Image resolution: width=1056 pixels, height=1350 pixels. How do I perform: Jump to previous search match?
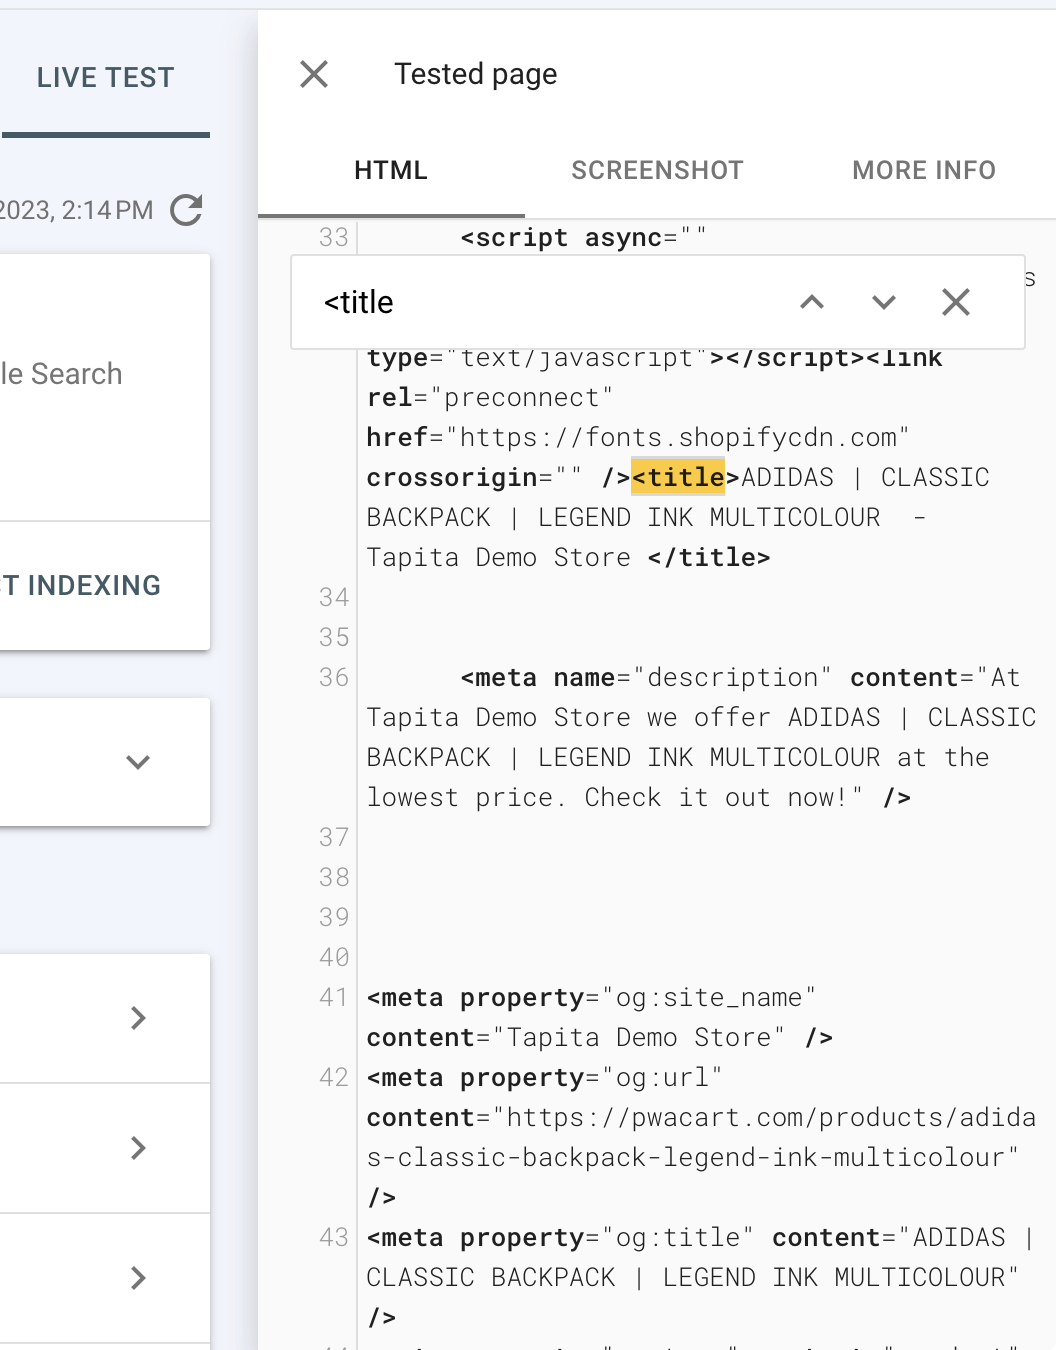pyautogui.click(x=812, y=302)
